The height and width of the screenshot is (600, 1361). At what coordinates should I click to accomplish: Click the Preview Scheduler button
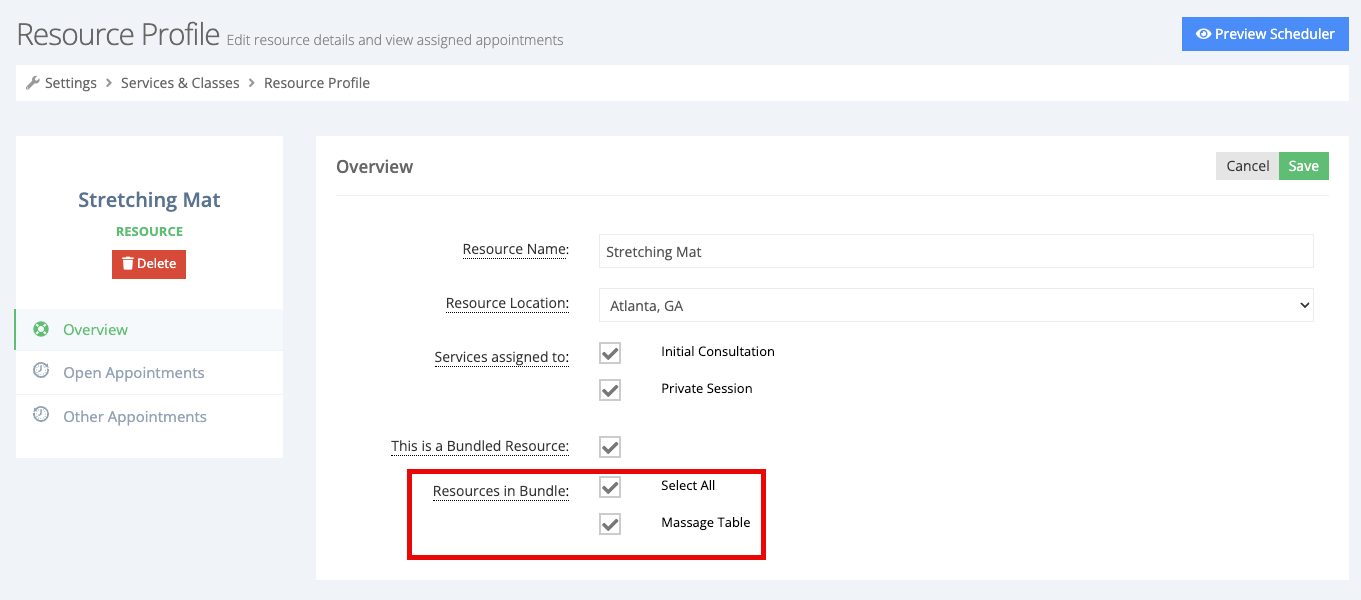point(1265,34)
